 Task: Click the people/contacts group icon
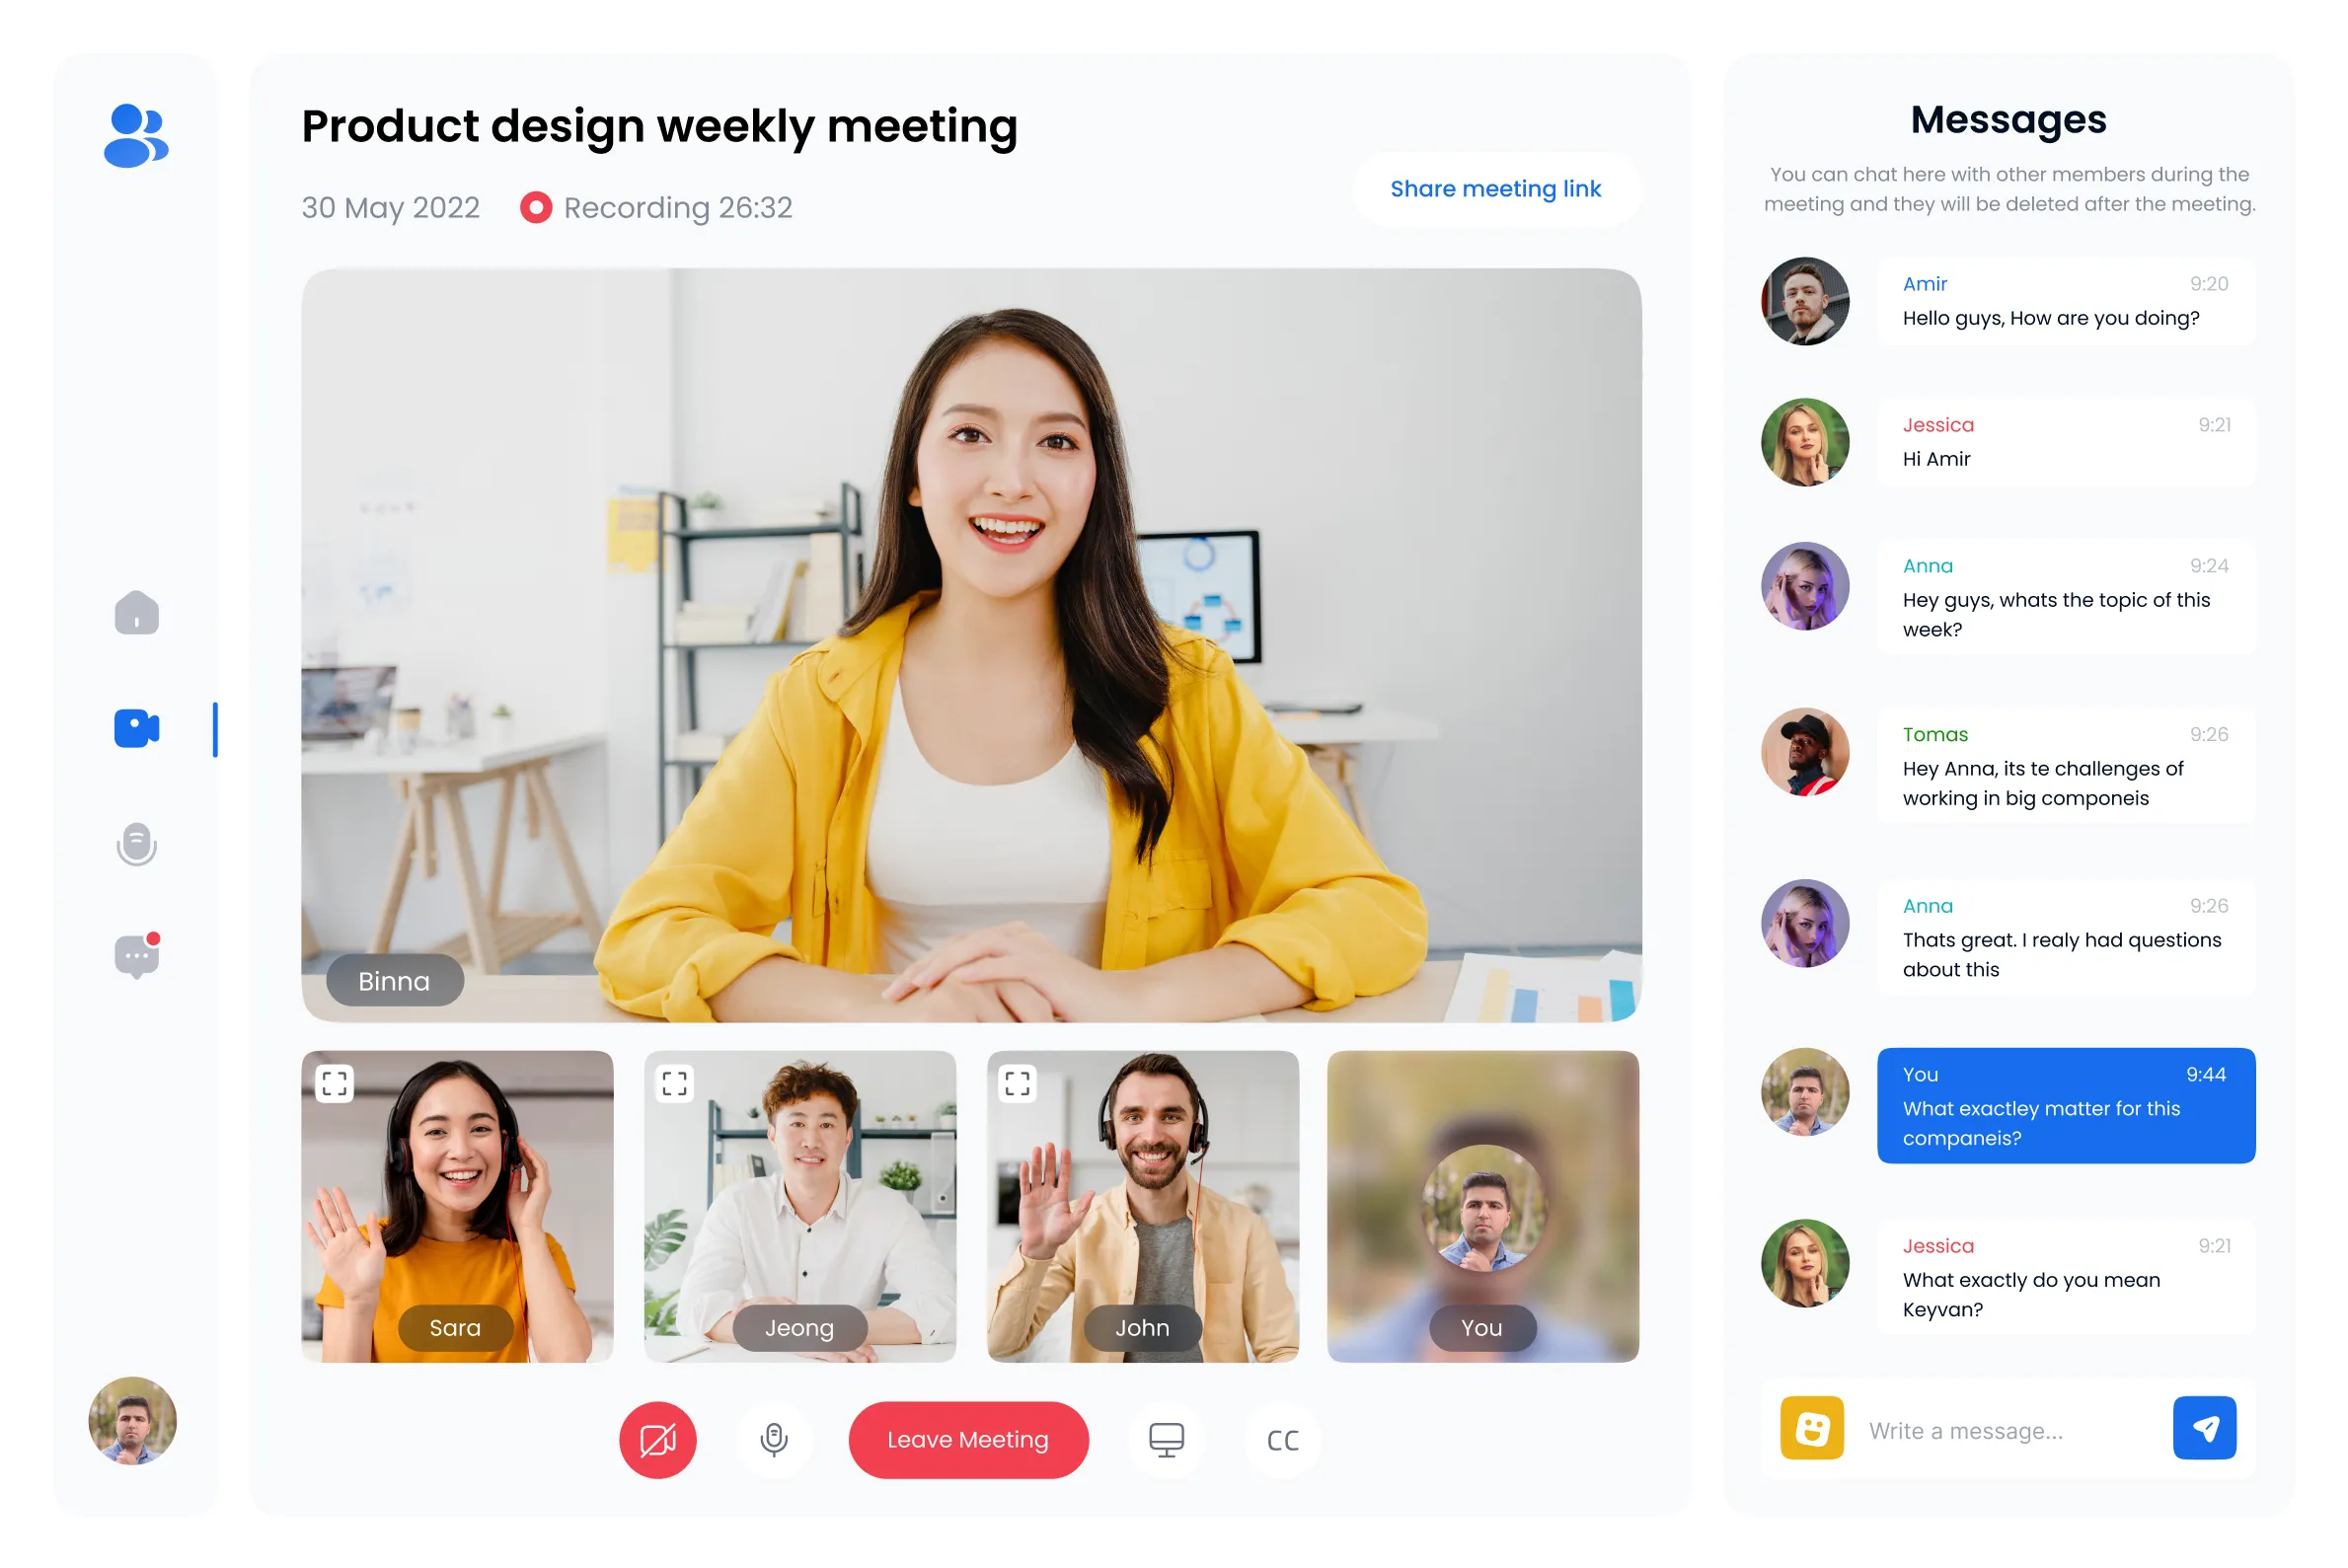pyautogui.click(x=136, y=136)
